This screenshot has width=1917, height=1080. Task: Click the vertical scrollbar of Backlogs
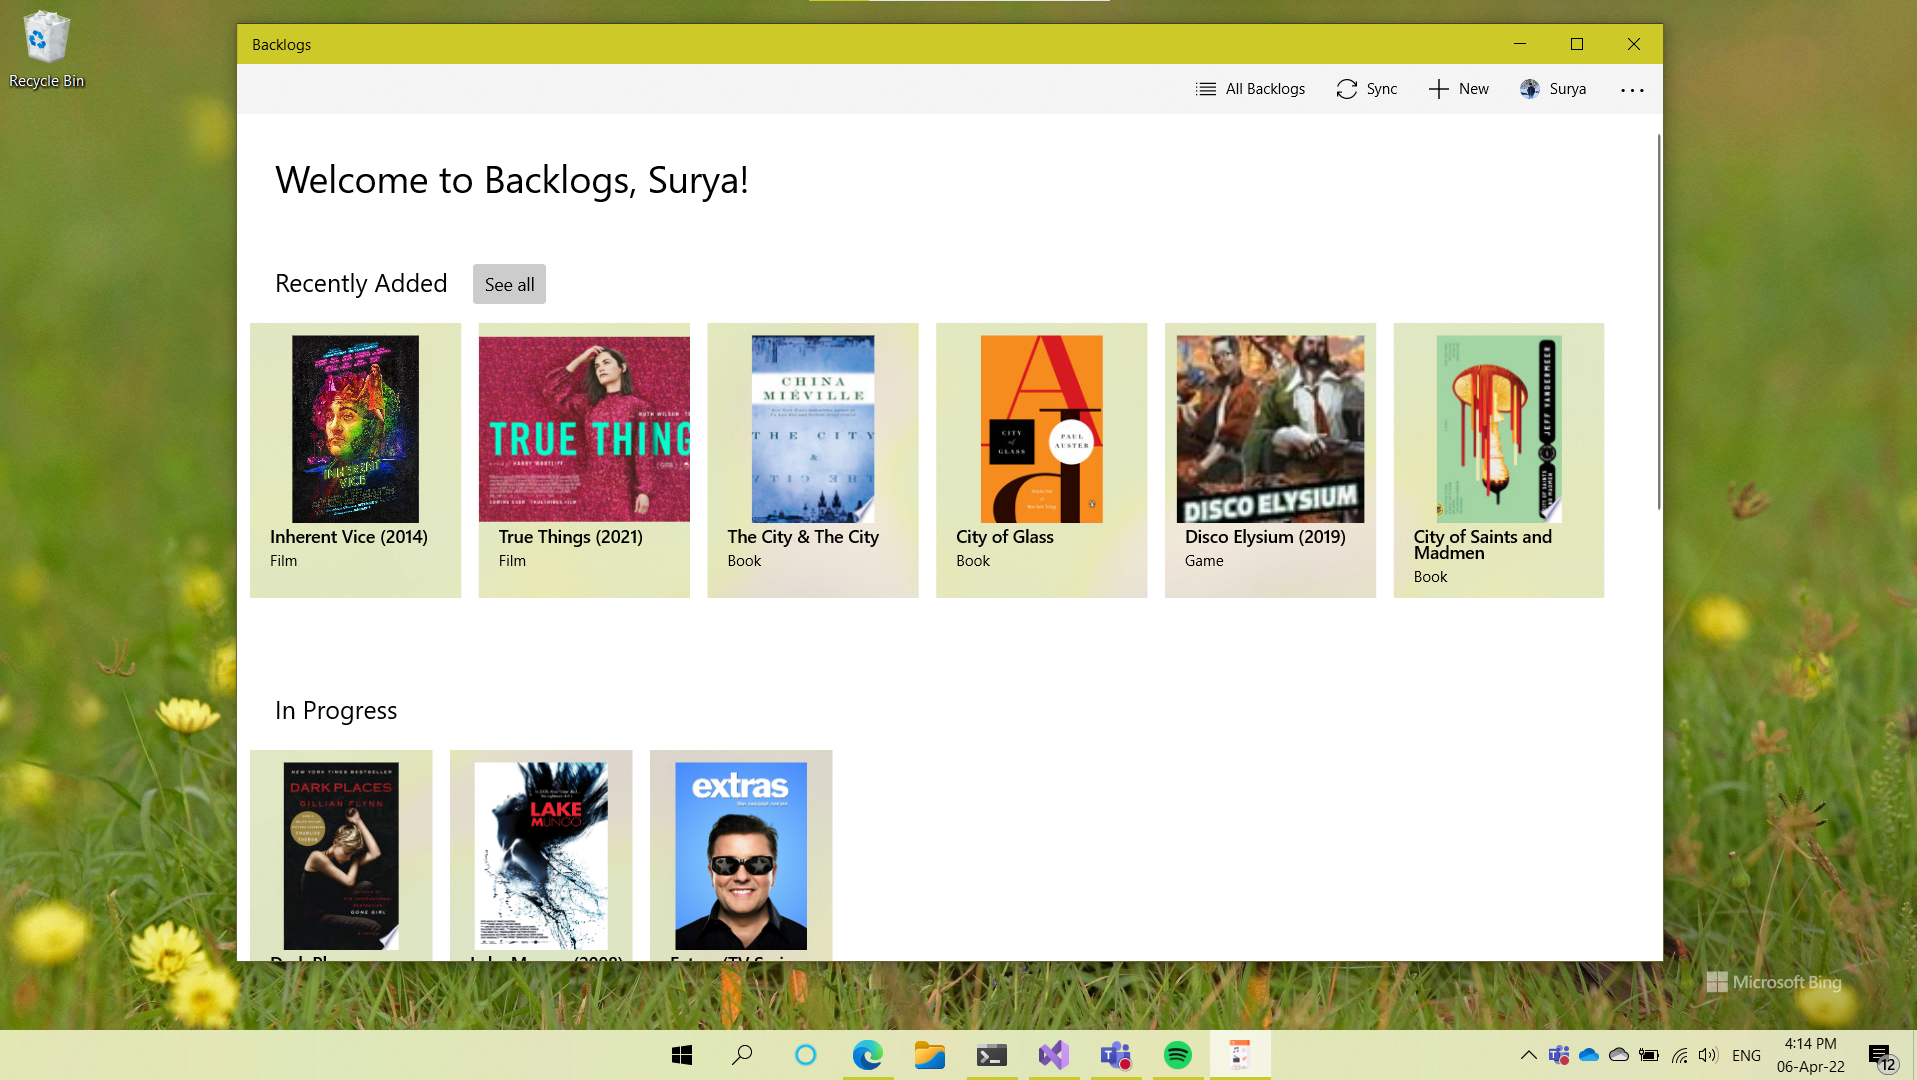point(1659,320)
